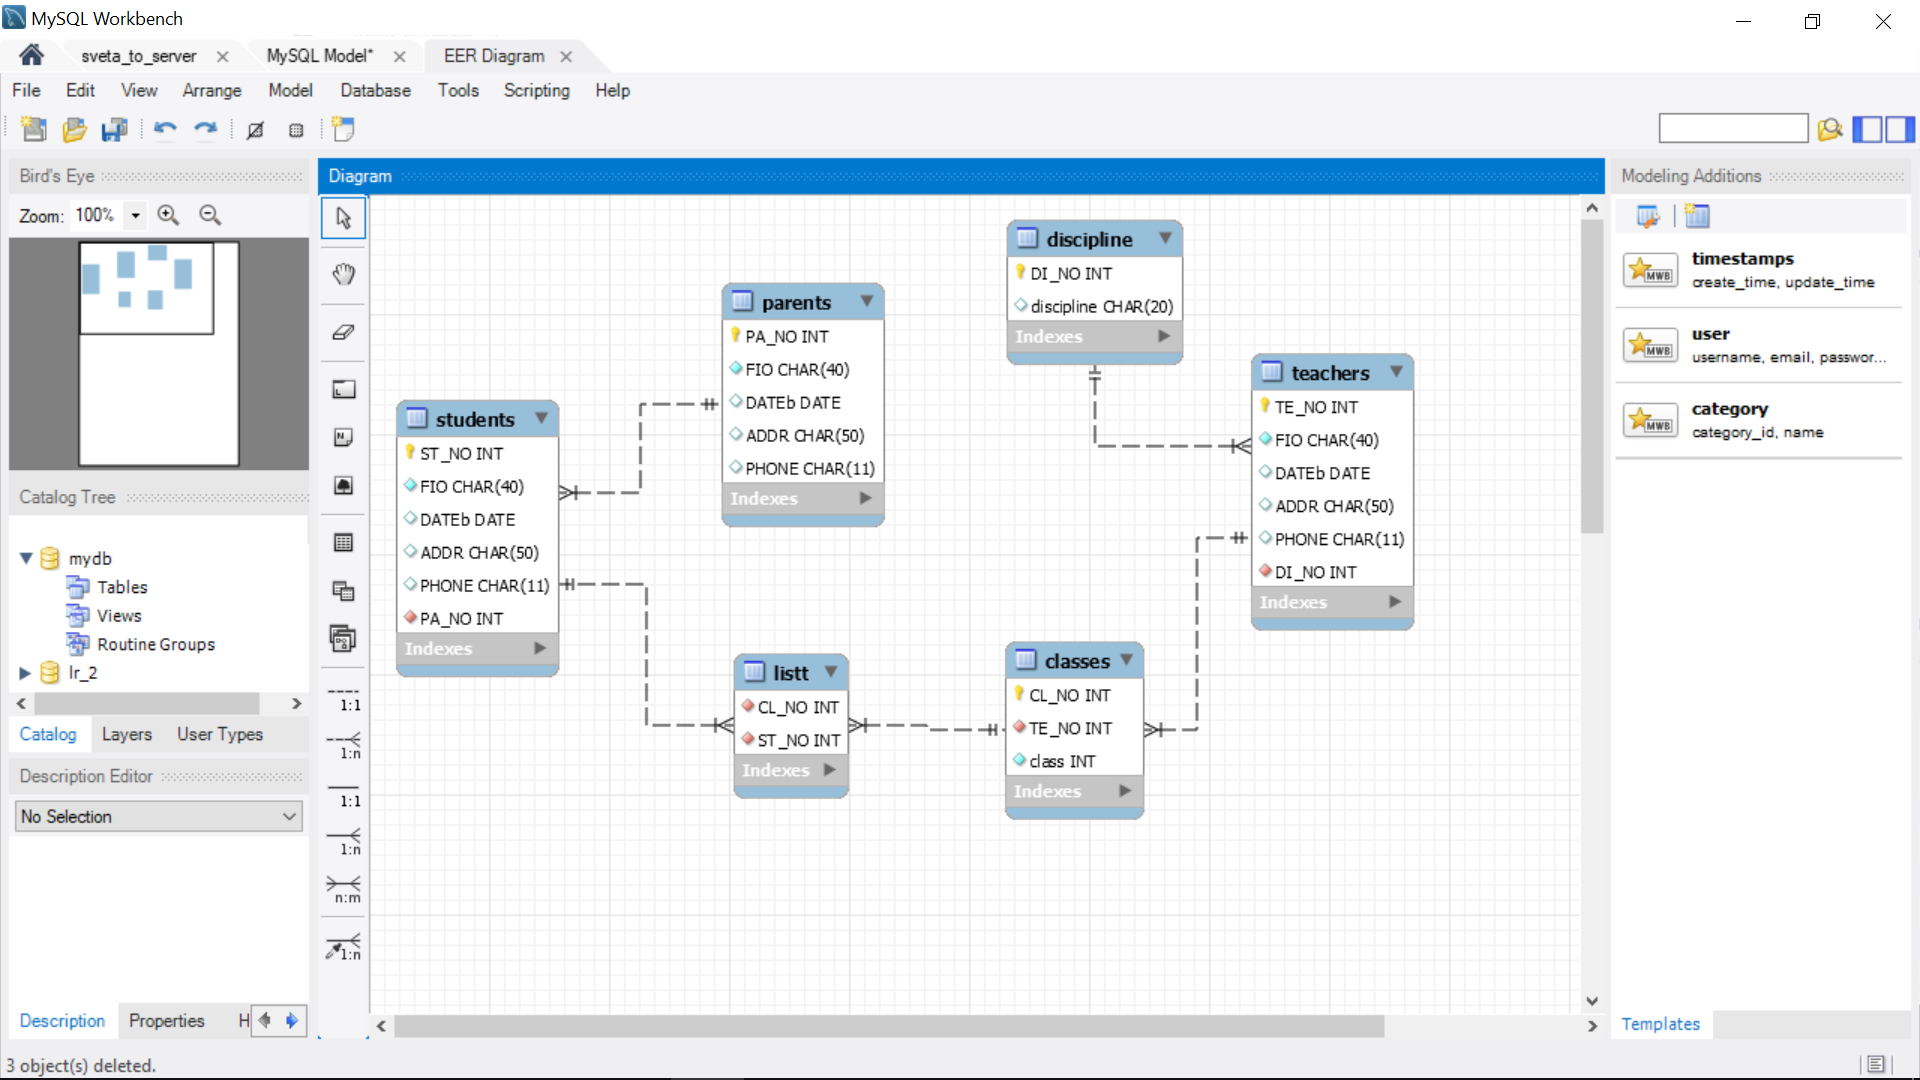Click the undo arrow in toolbar
Screen dimensions: 1920x1080
pyautogui.click(x=165, y=129)
